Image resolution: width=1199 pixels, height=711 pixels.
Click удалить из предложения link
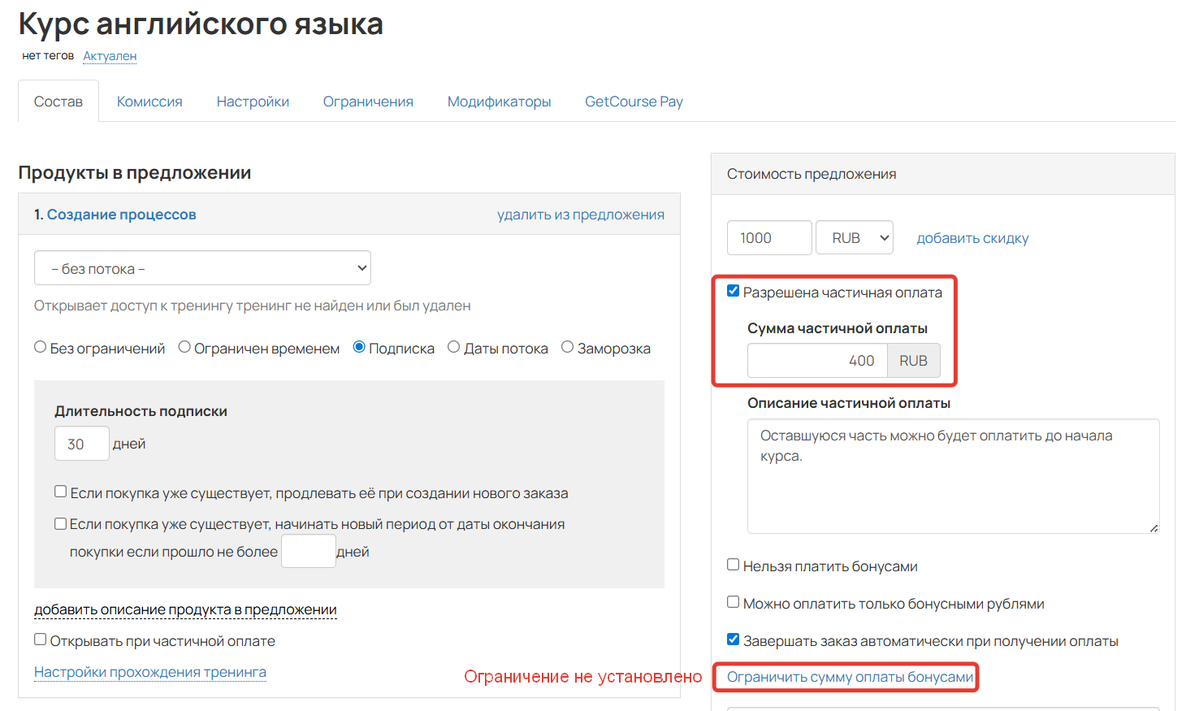pyautogui.click(x=580, y=214)
